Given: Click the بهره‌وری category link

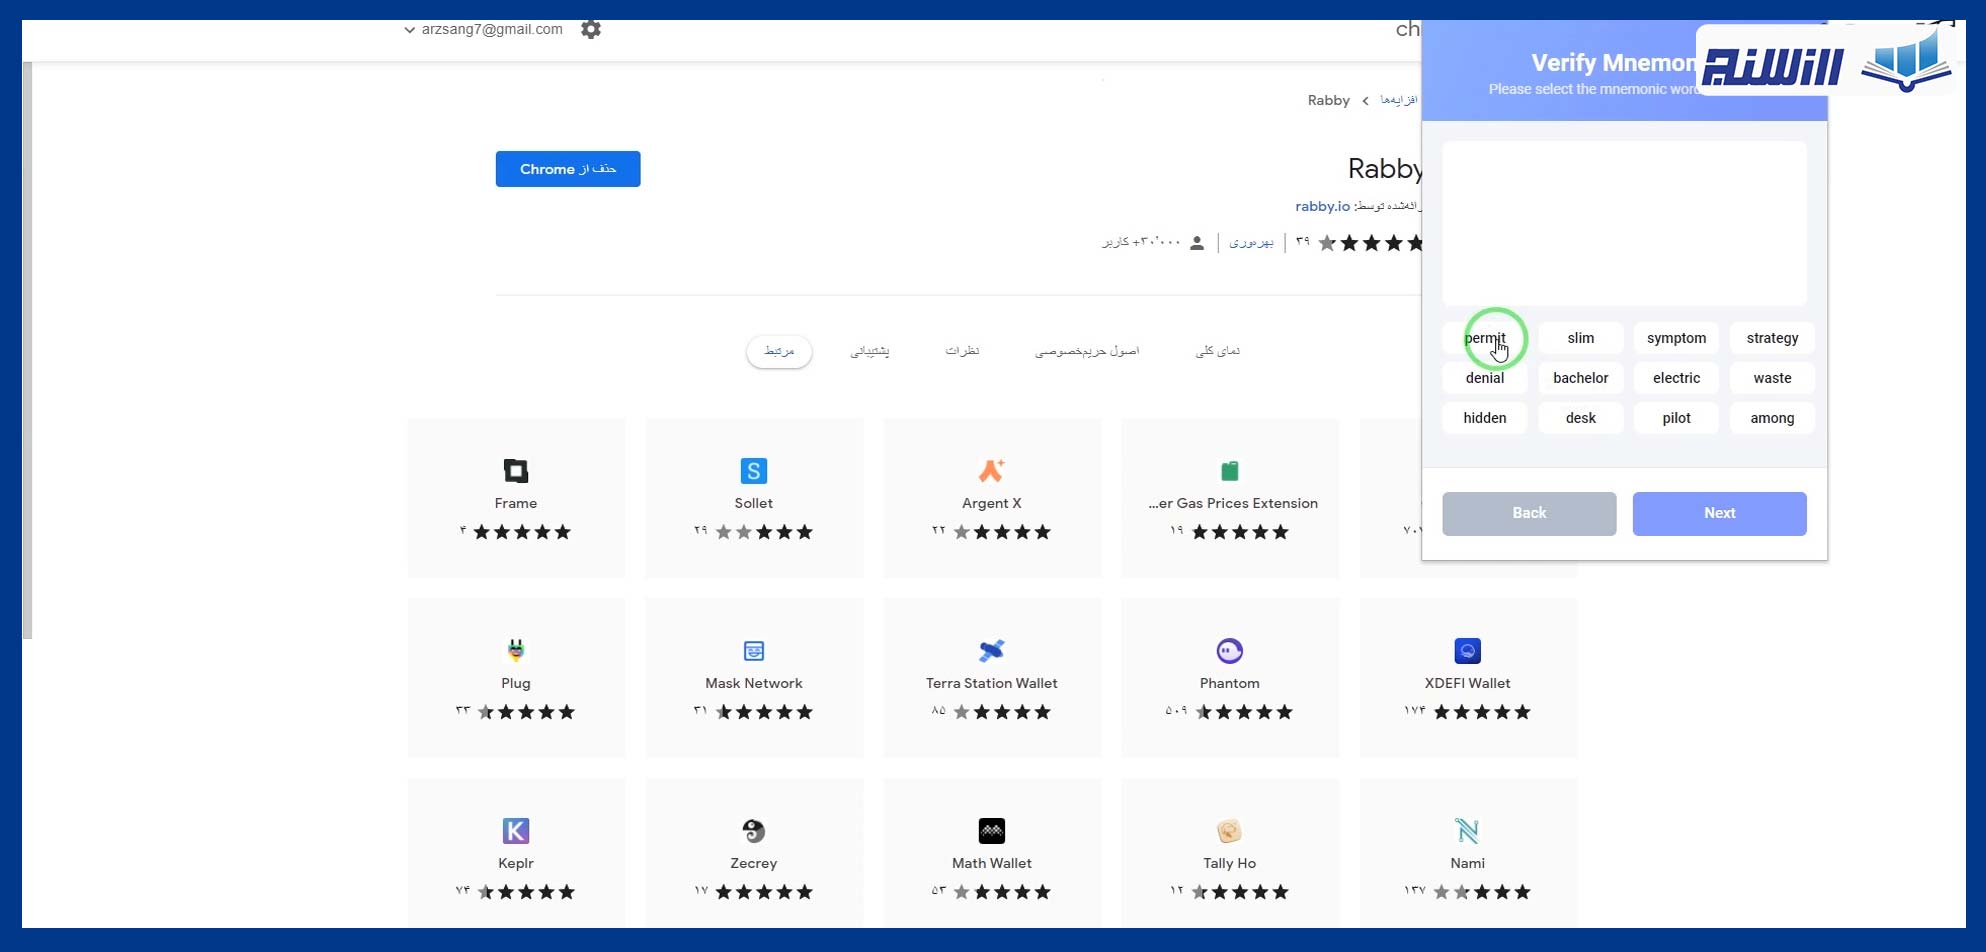Looking at the screenshot, I should point(1251,242).
